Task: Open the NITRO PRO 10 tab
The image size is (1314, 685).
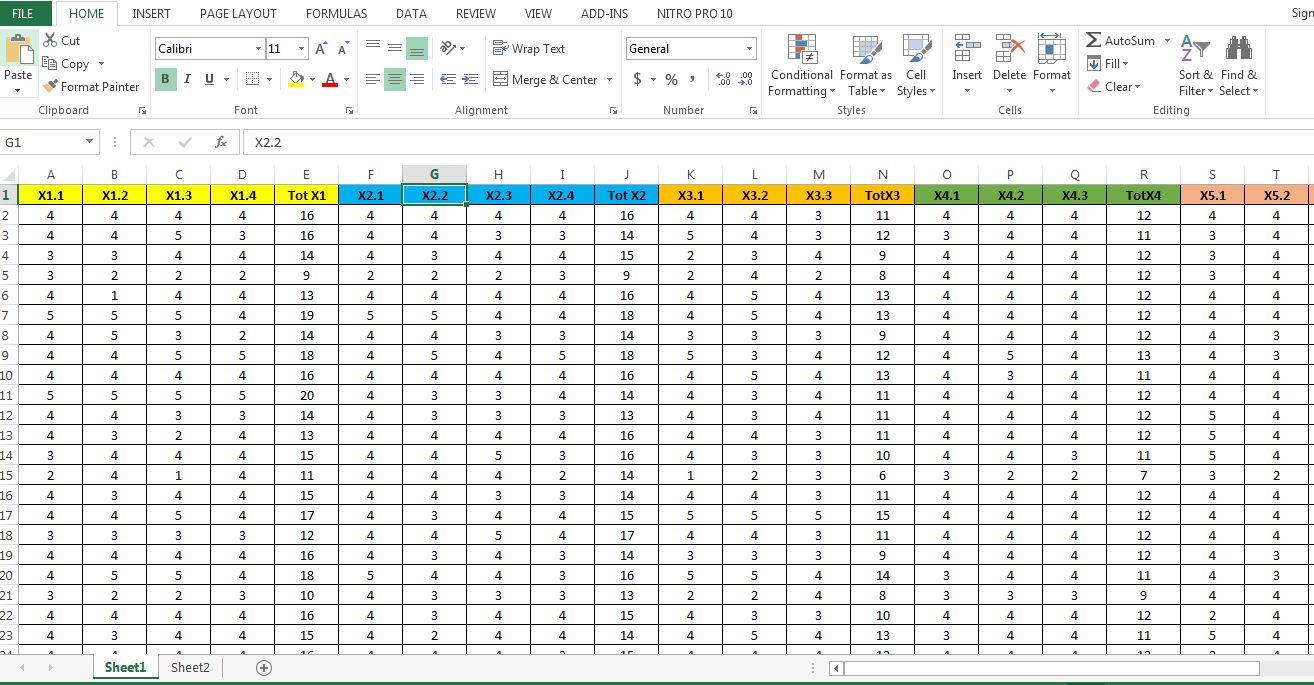Action: [x=694, y=13]
